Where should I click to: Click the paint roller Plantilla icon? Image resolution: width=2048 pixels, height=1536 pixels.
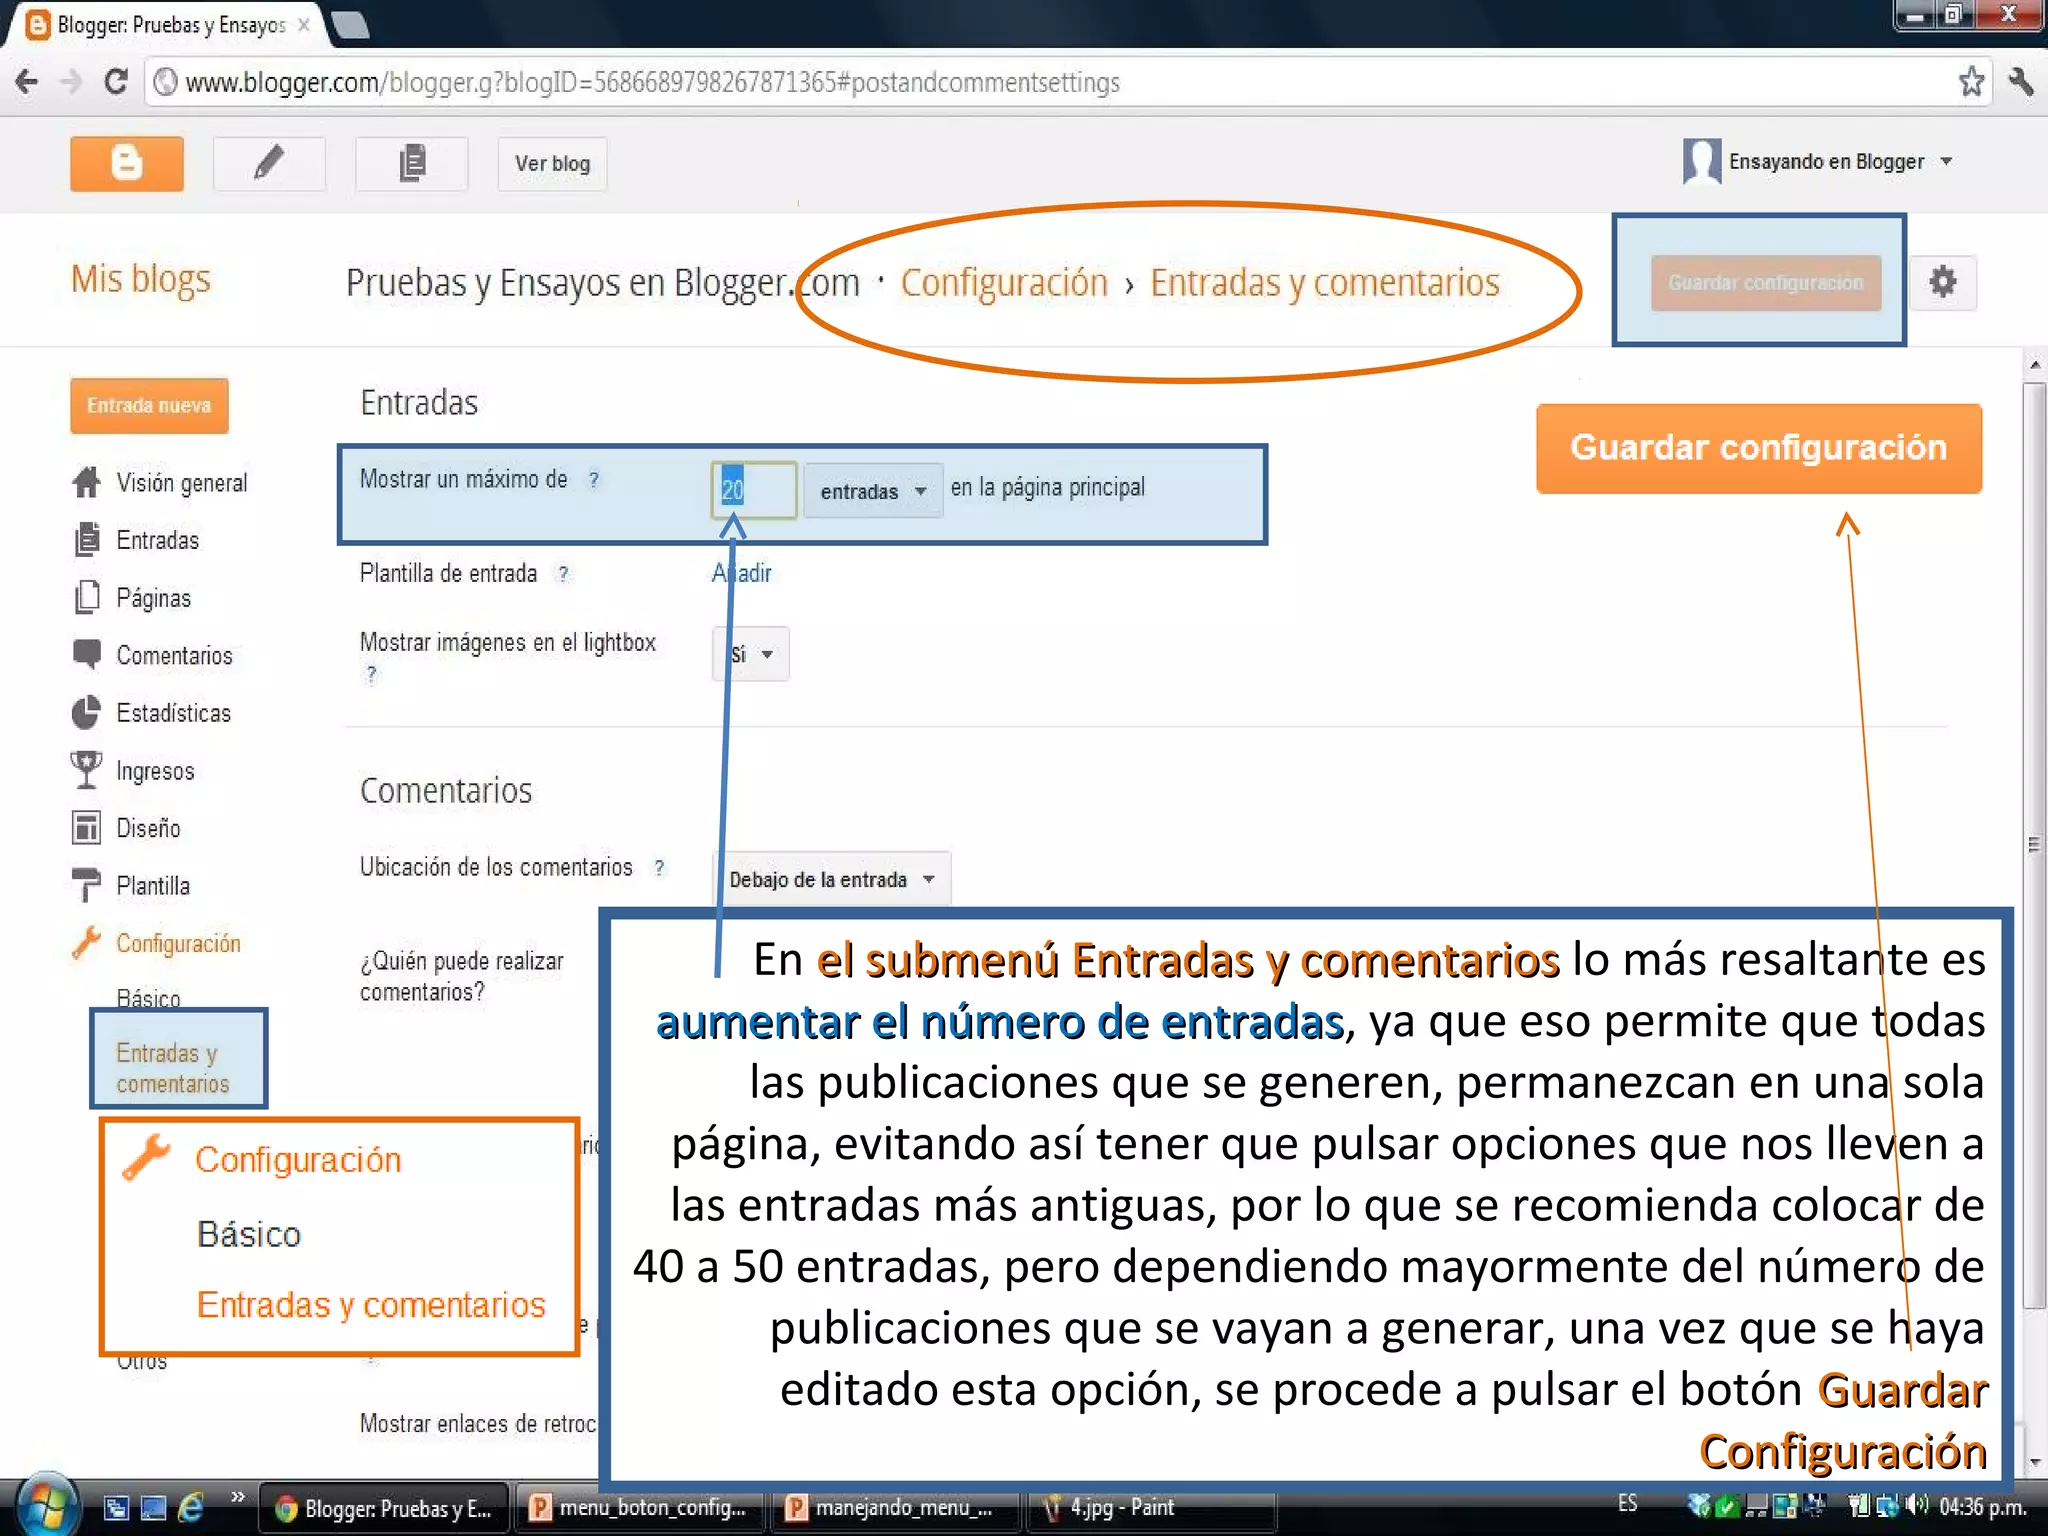pyautogui.click(x=87, y=885)
